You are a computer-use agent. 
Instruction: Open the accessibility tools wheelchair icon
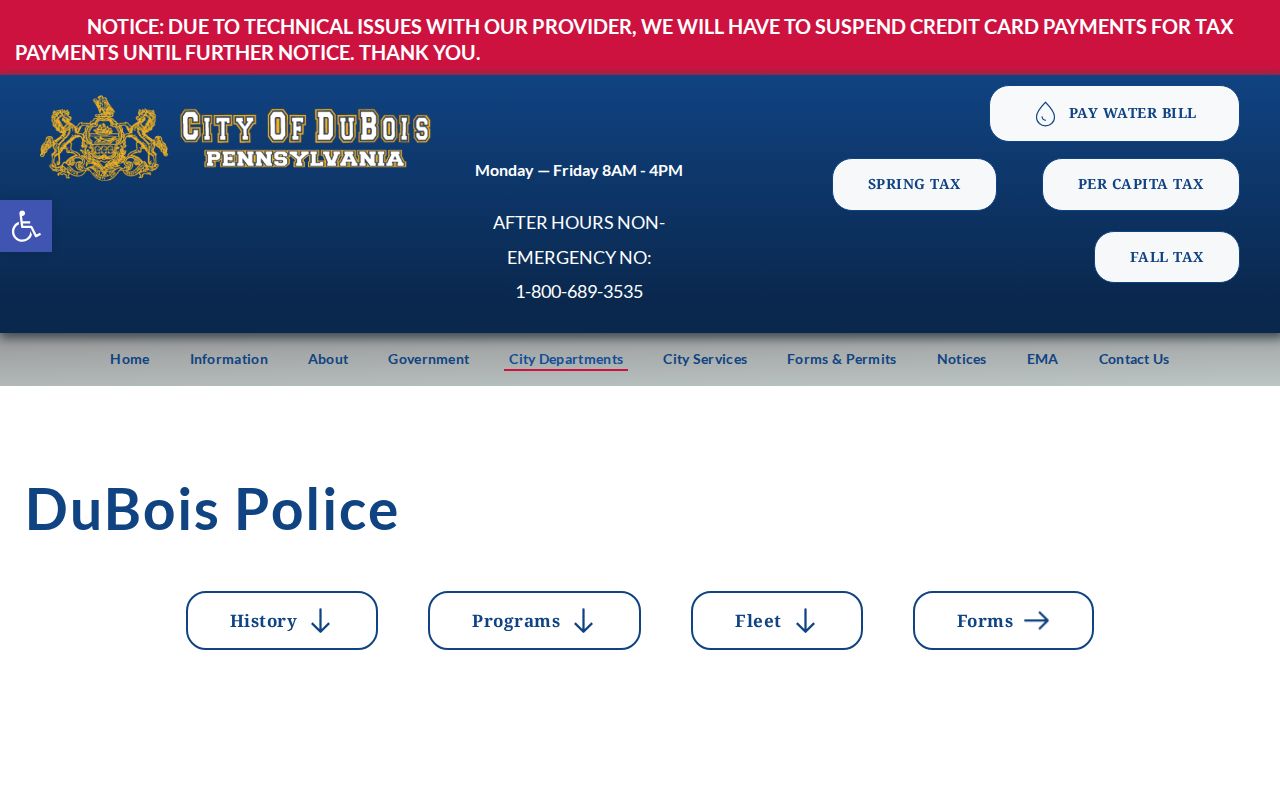[26, 226]
